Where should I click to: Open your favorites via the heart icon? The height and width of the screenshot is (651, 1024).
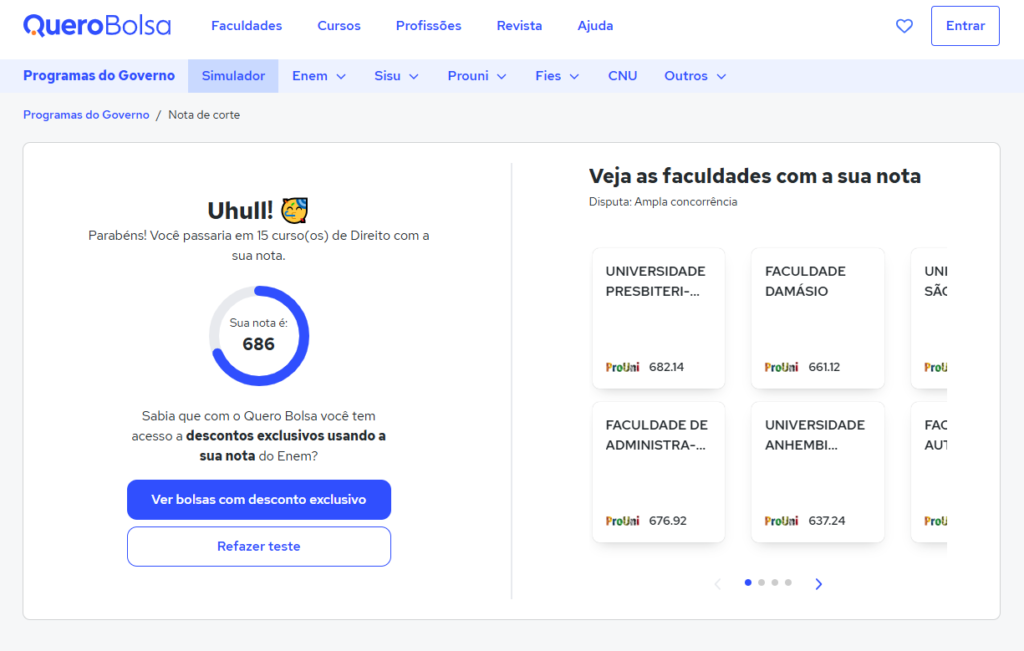pos(904,26)
